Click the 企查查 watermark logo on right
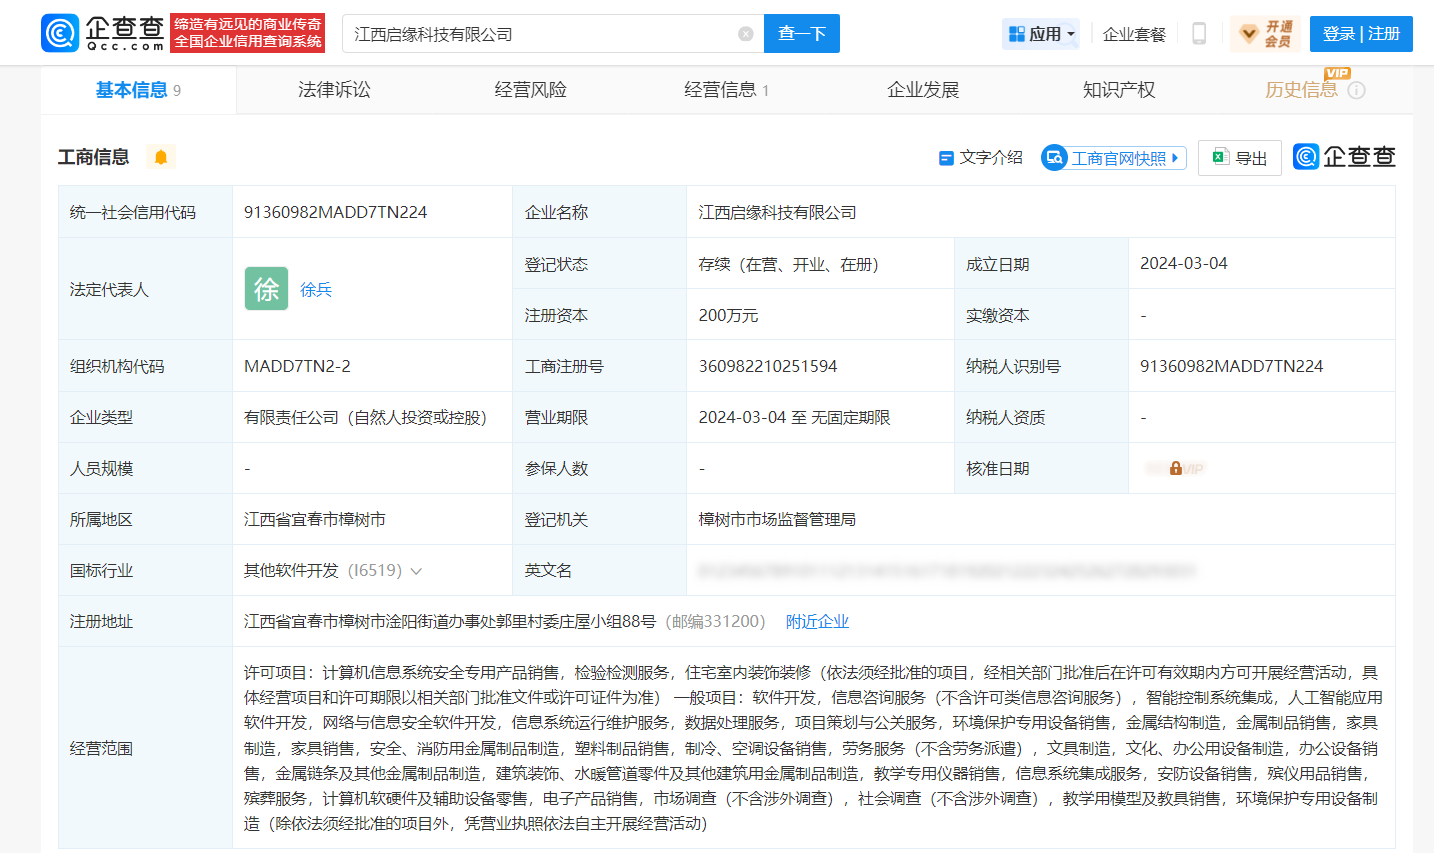The height and width of the screenshot is (853, 1434). point(1344,157)
